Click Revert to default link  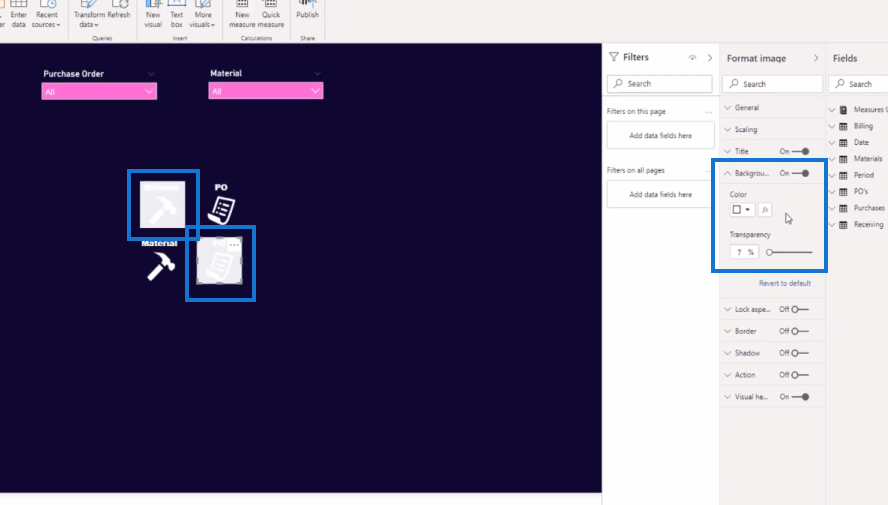pos(785,283)
